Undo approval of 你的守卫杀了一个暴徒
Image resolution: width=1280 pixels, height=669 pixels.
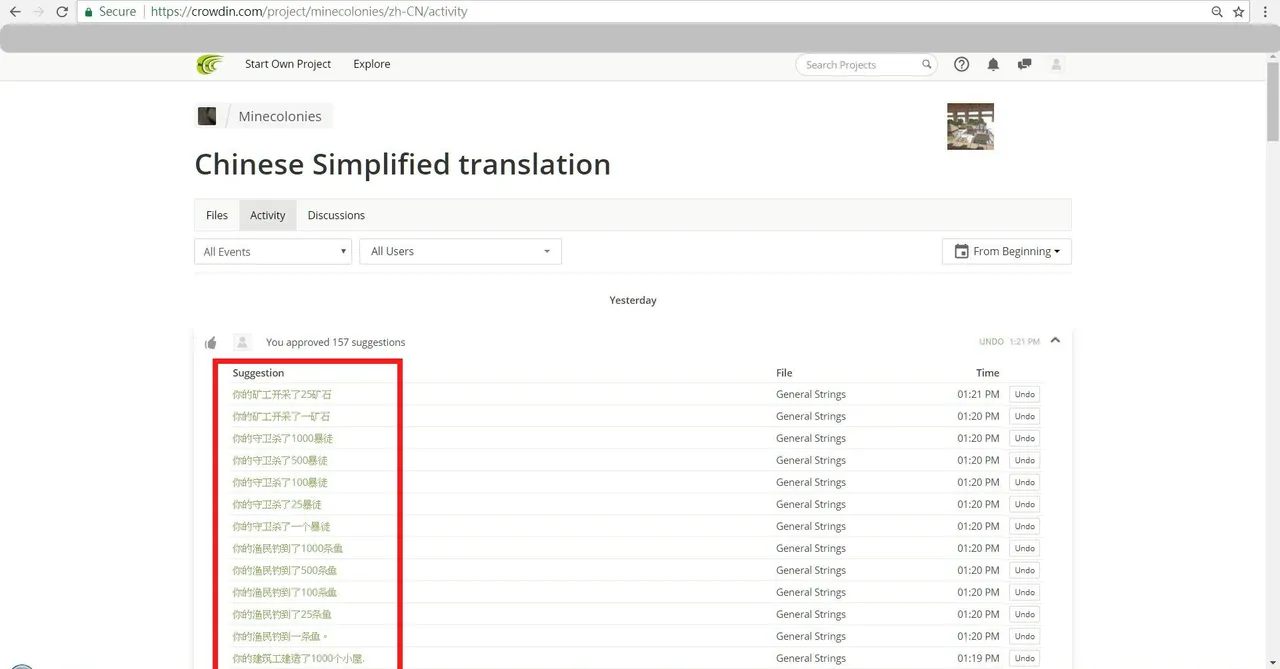click(1024, 526)
